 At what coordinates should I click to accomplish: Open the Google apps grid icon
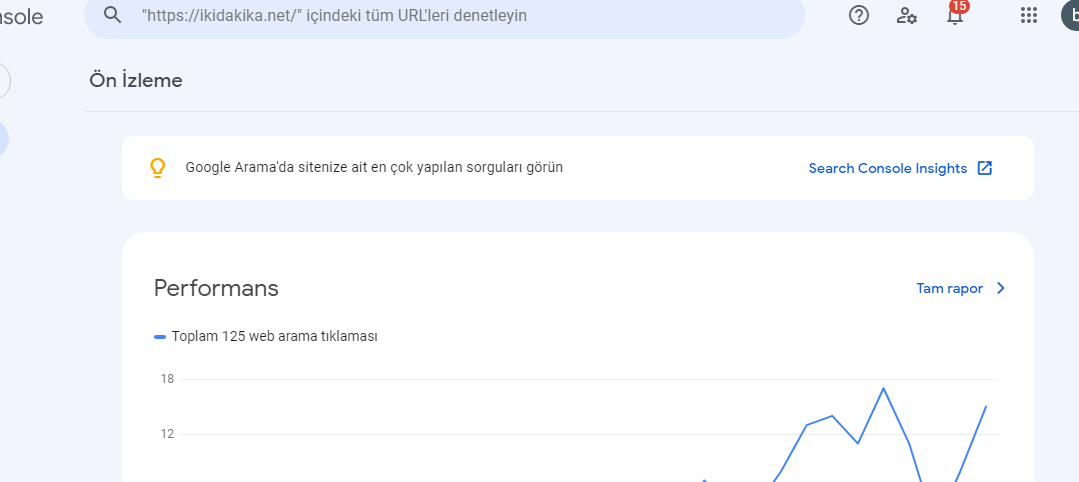1029,15
